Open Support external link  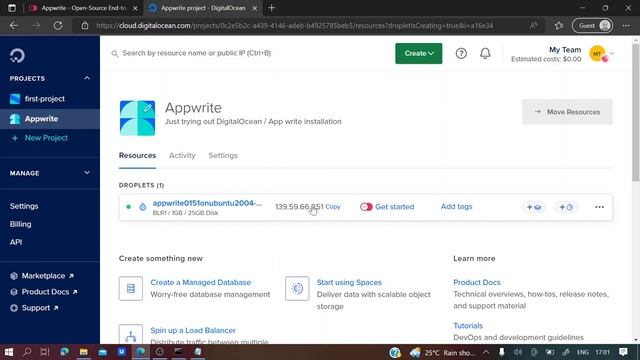coord(36,308)
